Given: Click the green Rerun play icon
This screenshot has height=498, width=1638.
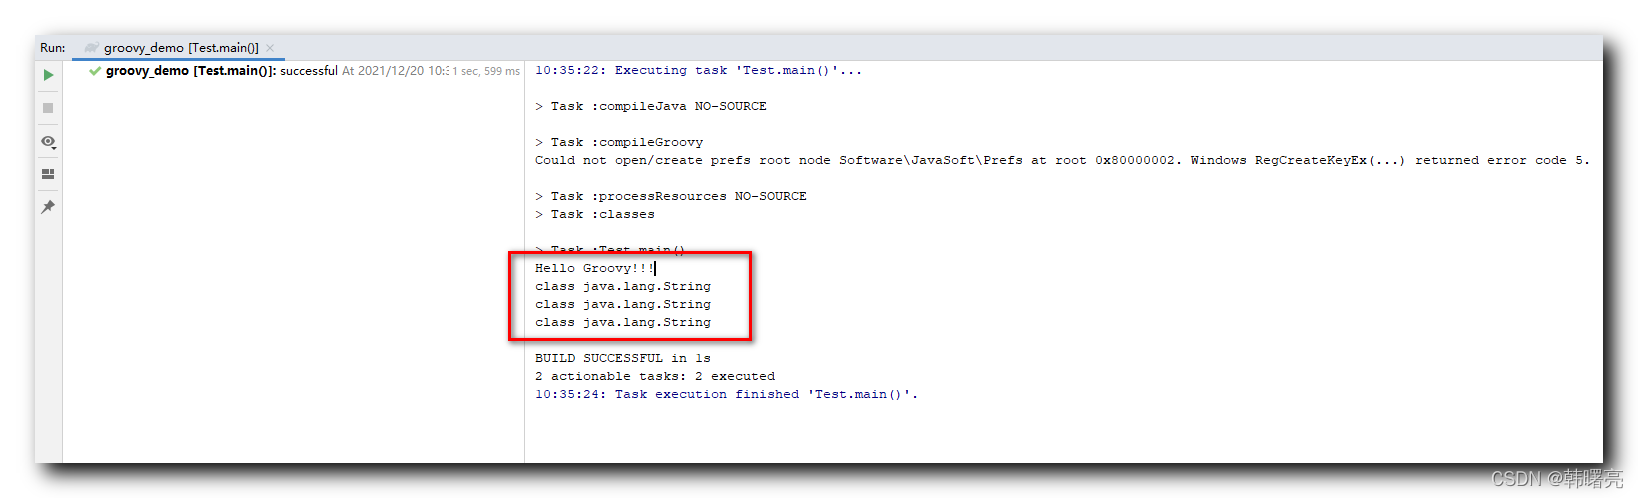Looking at the screenshot, I should click(x=48, y=75).
